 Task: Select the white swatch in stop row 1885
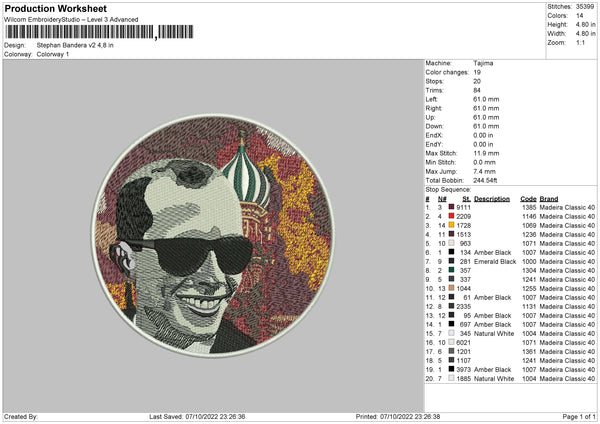click(x=452, y=378)
